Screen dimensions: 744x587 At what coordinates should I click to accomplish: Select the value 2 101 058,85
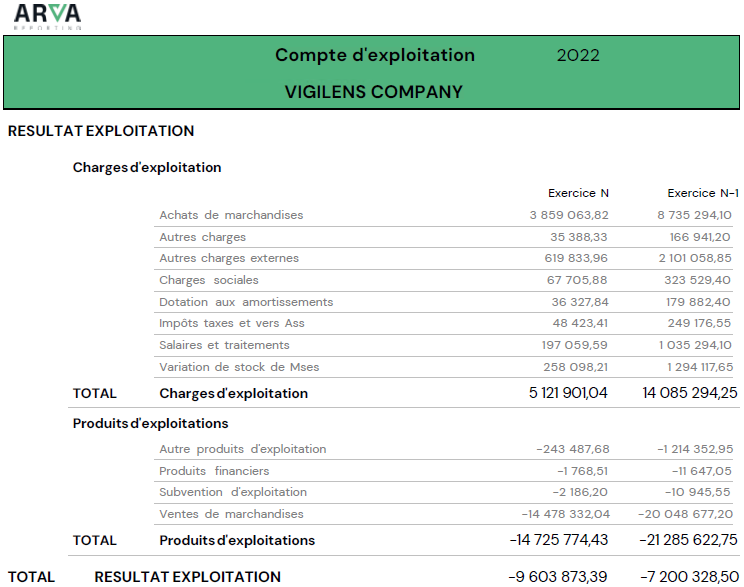695,258
